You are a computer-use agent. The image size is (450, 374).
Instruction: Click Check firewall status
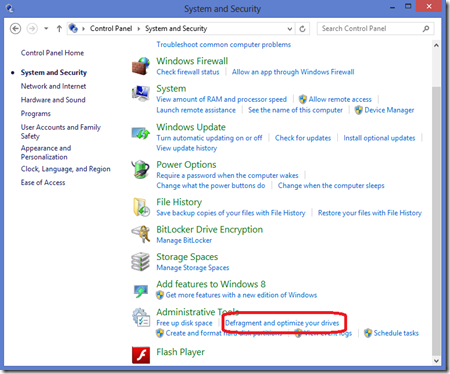point(188,72)
